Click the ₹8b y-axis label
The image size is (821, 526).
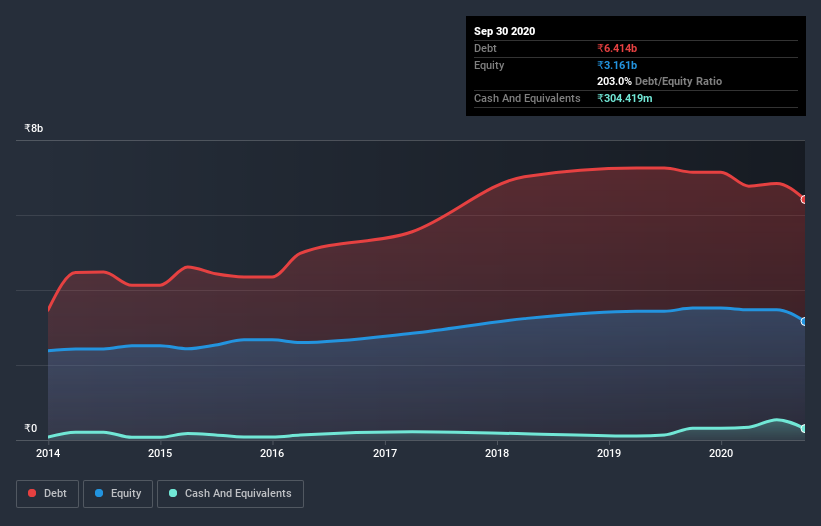click(x=34, y=128)
